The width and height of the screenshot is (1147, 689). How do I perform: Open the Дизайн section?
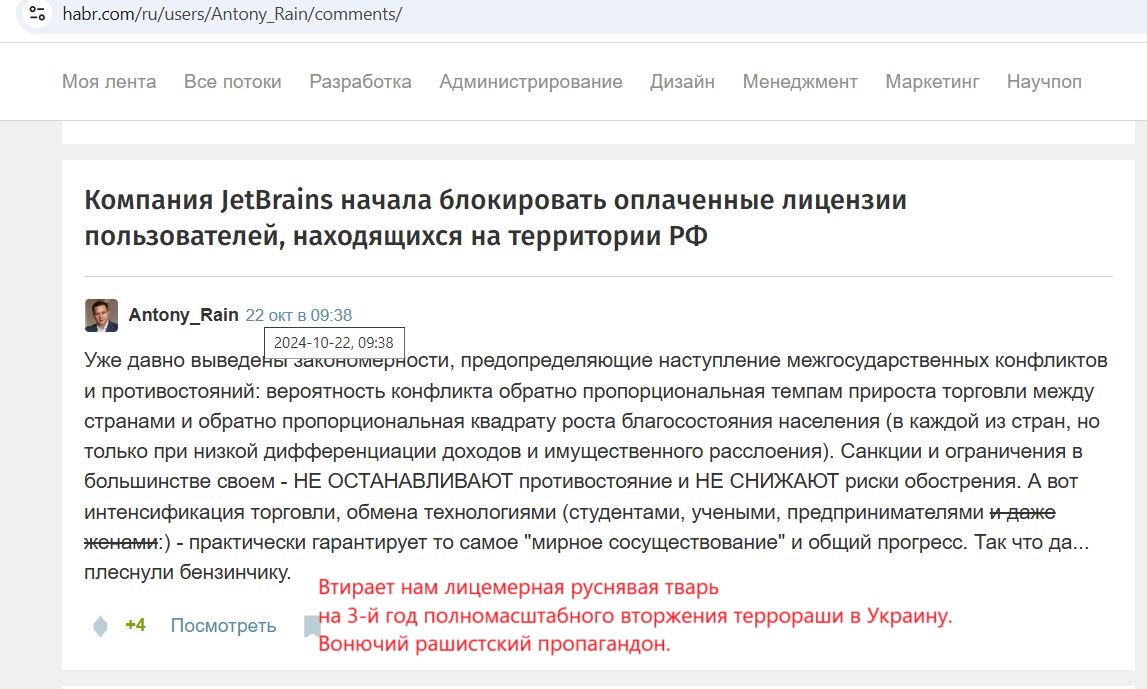click(682, 82)
